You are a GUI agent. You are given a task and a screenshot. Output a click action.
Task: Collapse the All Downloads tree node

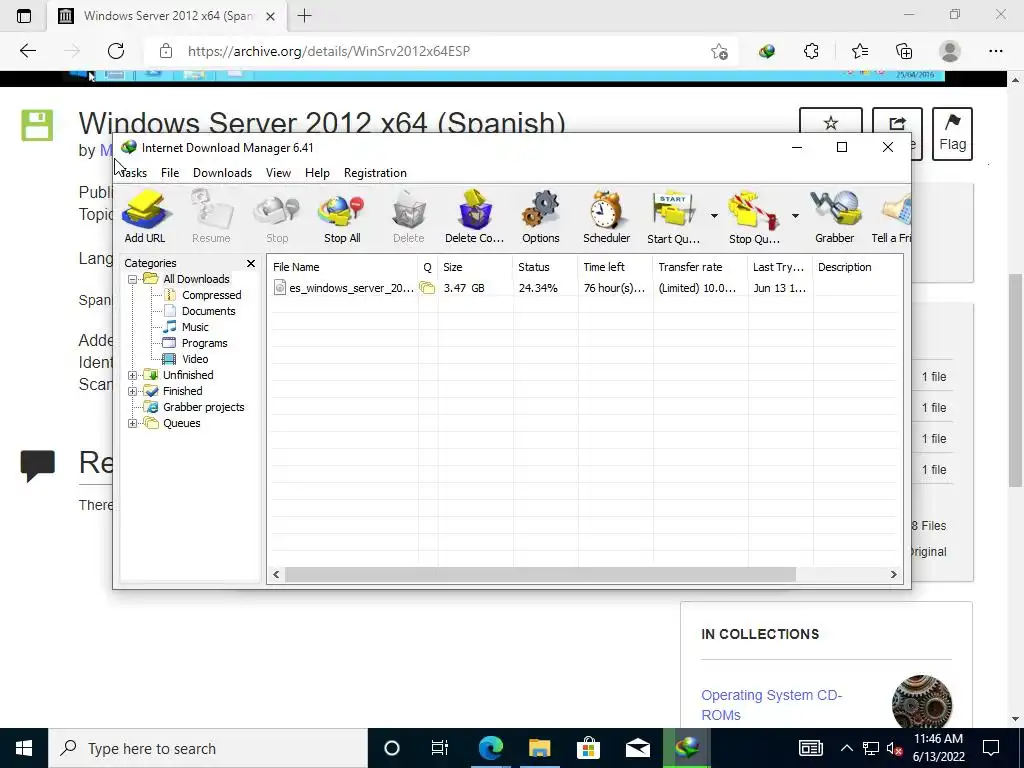pos(133,279)
